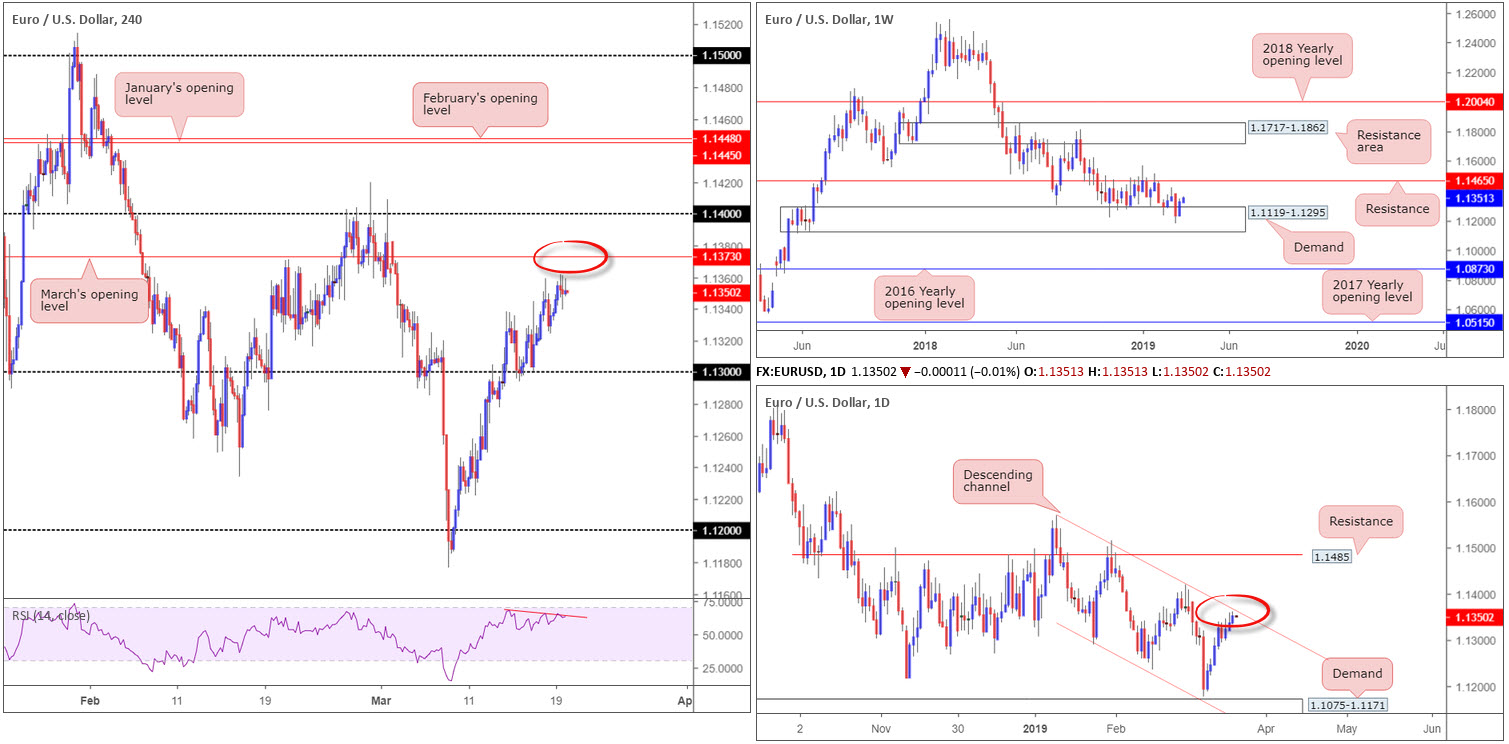This screenshot has height=744, width=1509.
Task: Click the 1.1119-1.1295 zone label
Action: pyautogui.click(x=1287, y=212)
